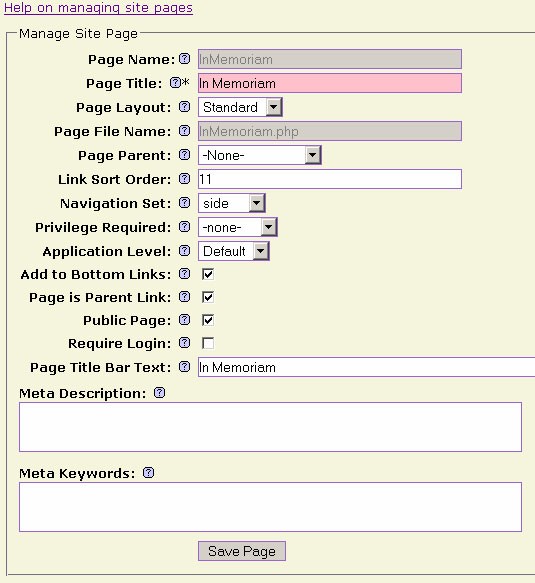The width and height of the screenshot is (535, 583).
Task: Uncheck the Add to Bottom Links checkbox
Action: click(x=208, y=274)
